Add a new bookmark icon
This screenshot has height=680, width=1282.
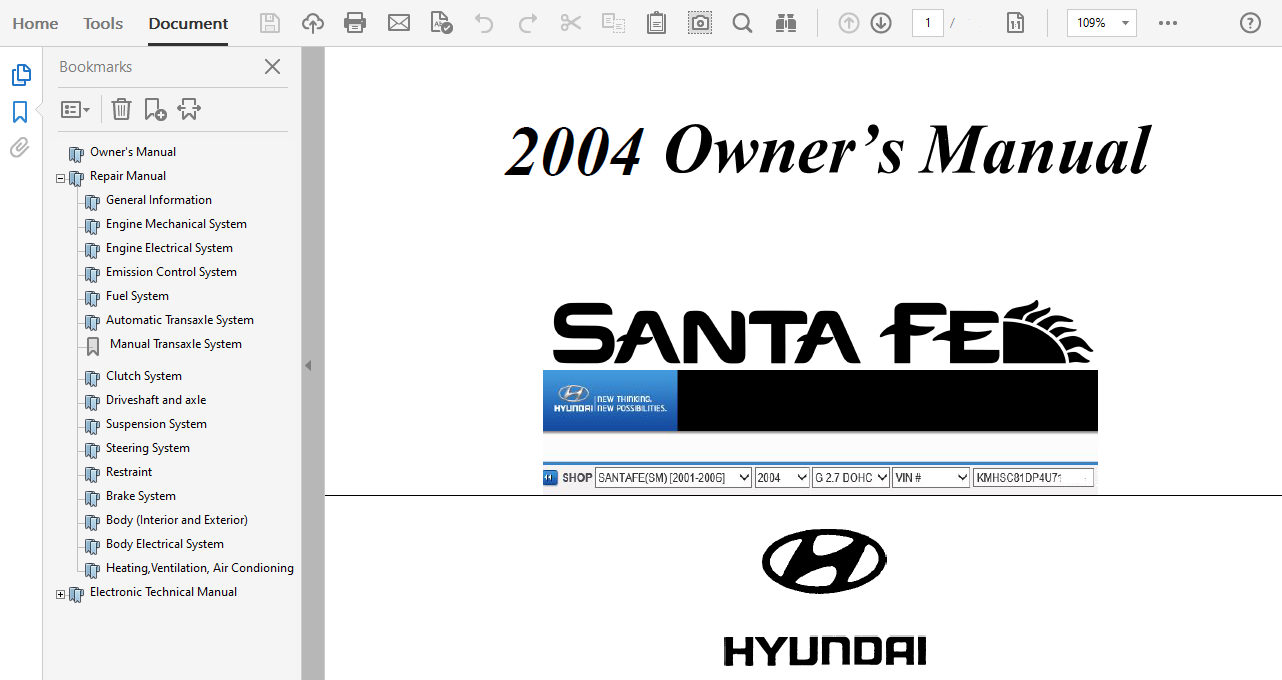pyautogui.click(x=155, y=109)
